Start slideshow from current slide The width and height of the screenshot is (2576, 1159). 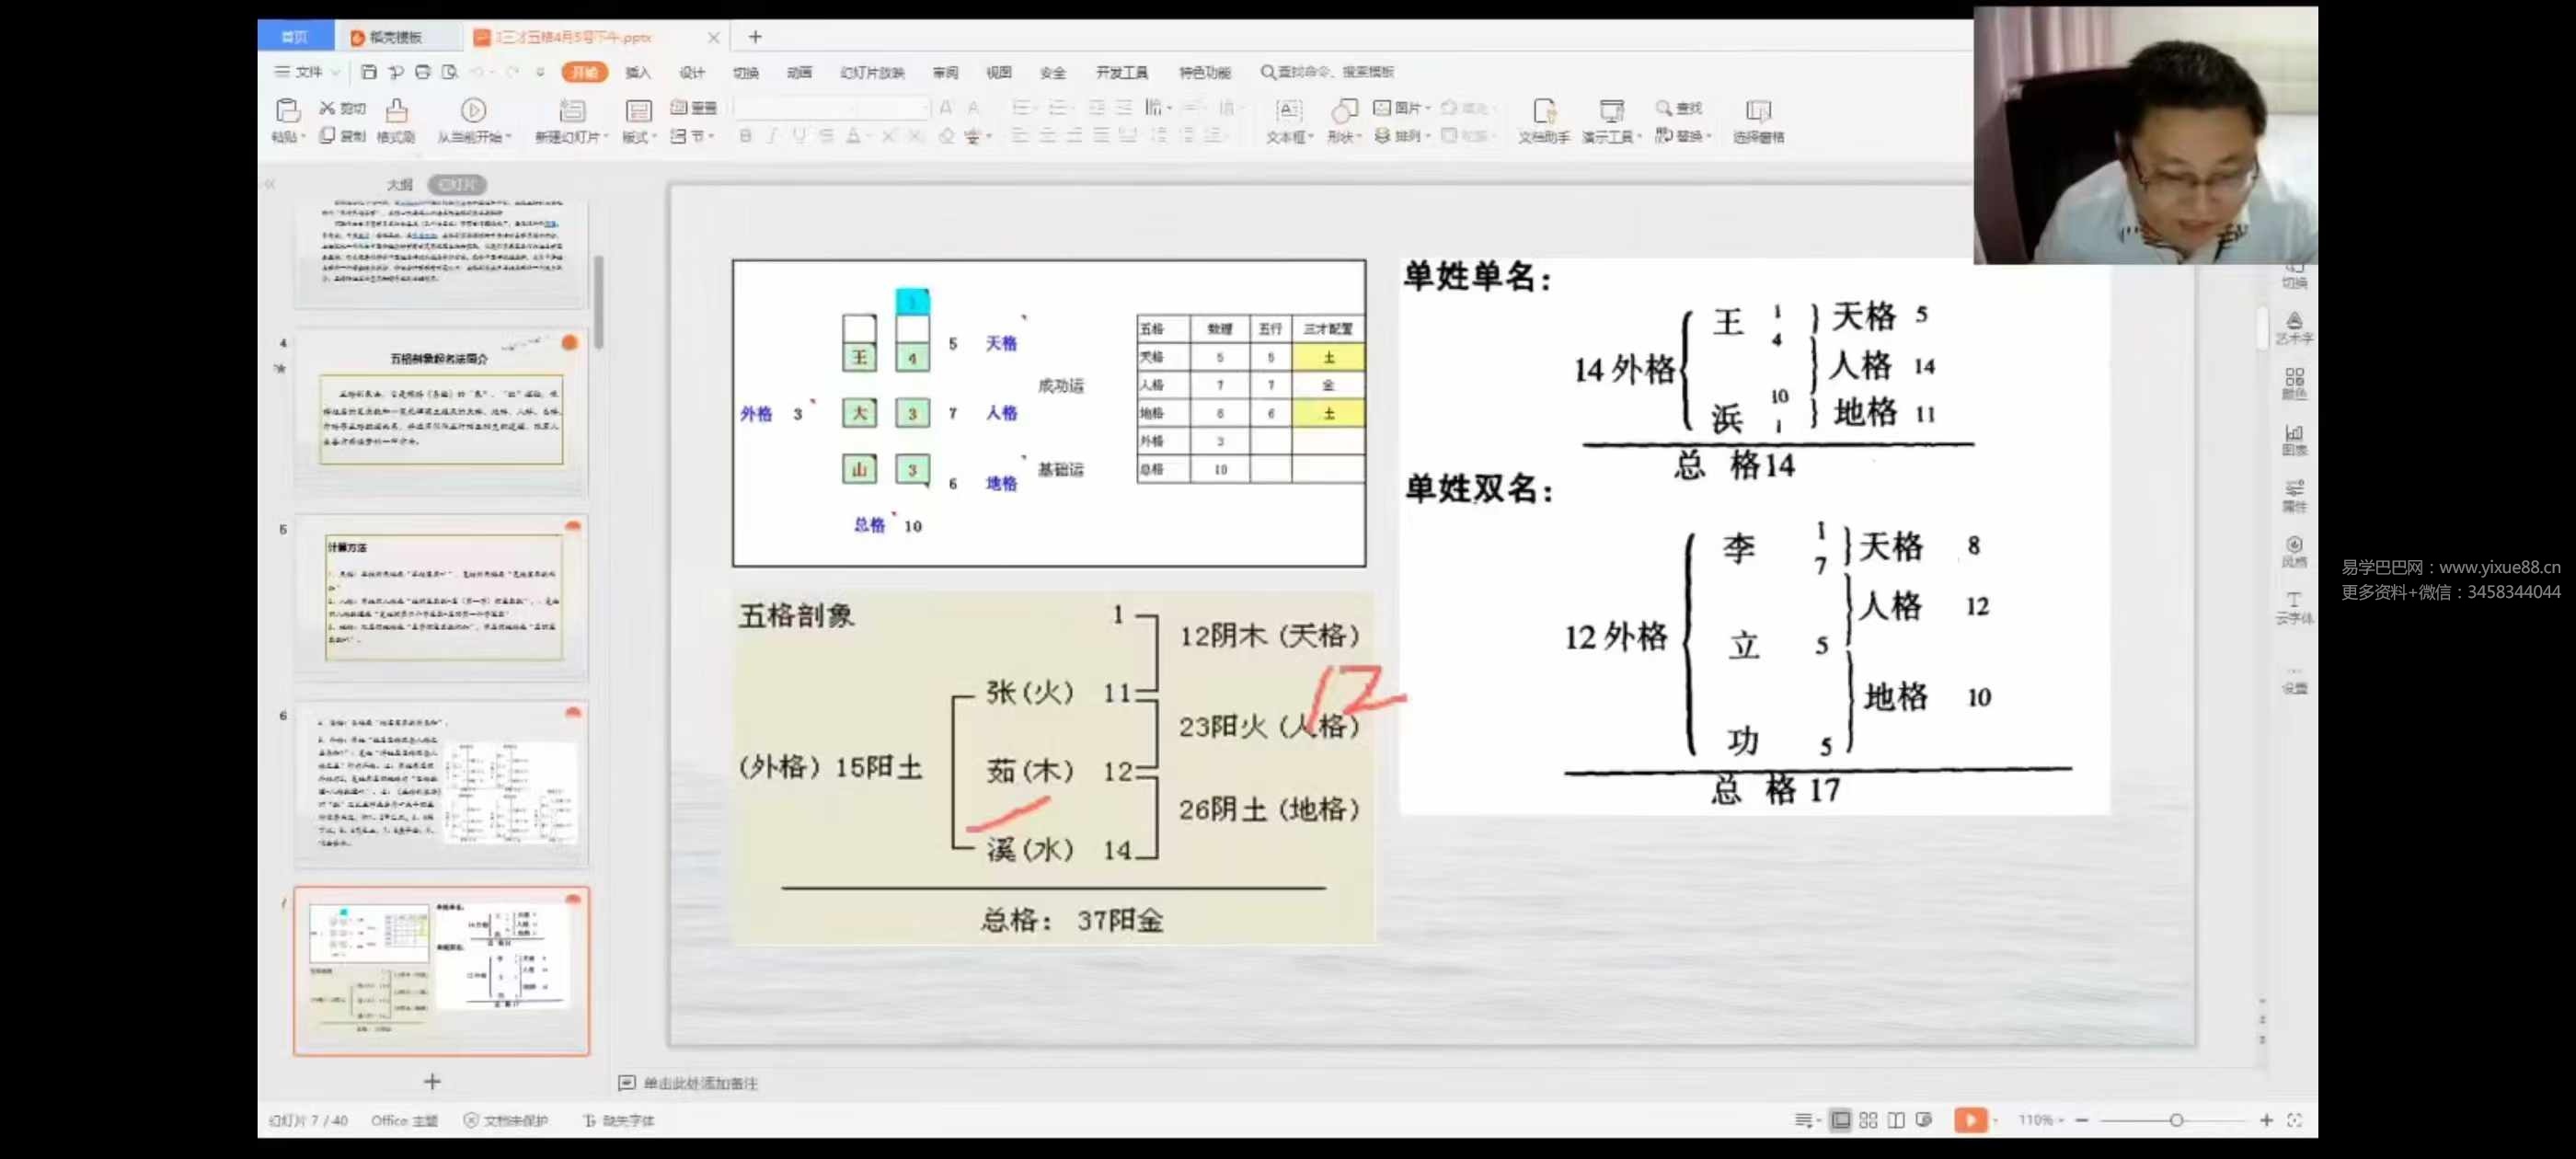[x=473, y=120]
